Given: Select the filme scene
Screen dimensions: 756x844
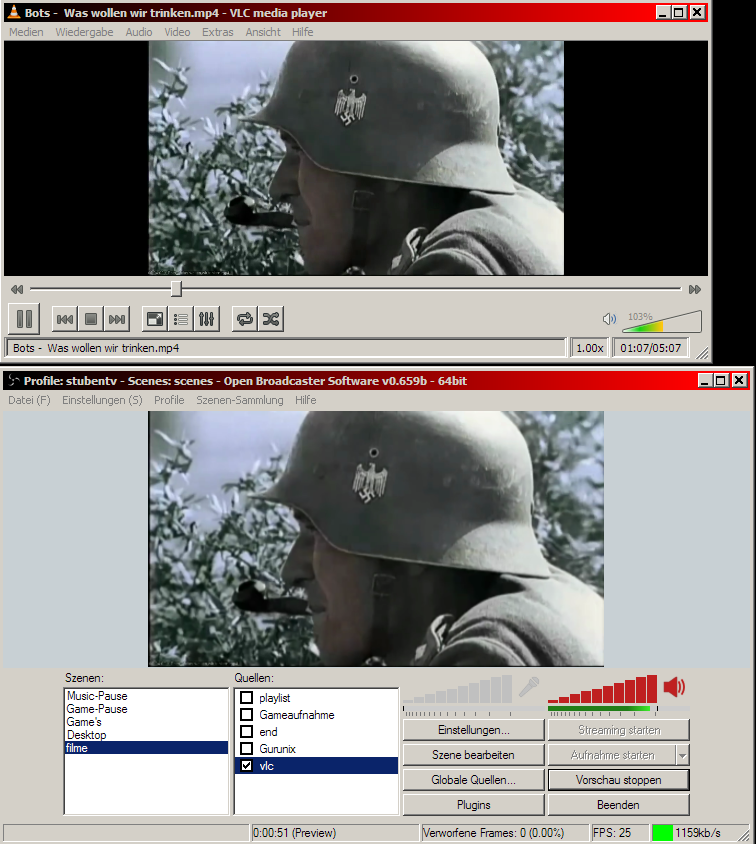Looking at the screenshot, I should (146, 748).
